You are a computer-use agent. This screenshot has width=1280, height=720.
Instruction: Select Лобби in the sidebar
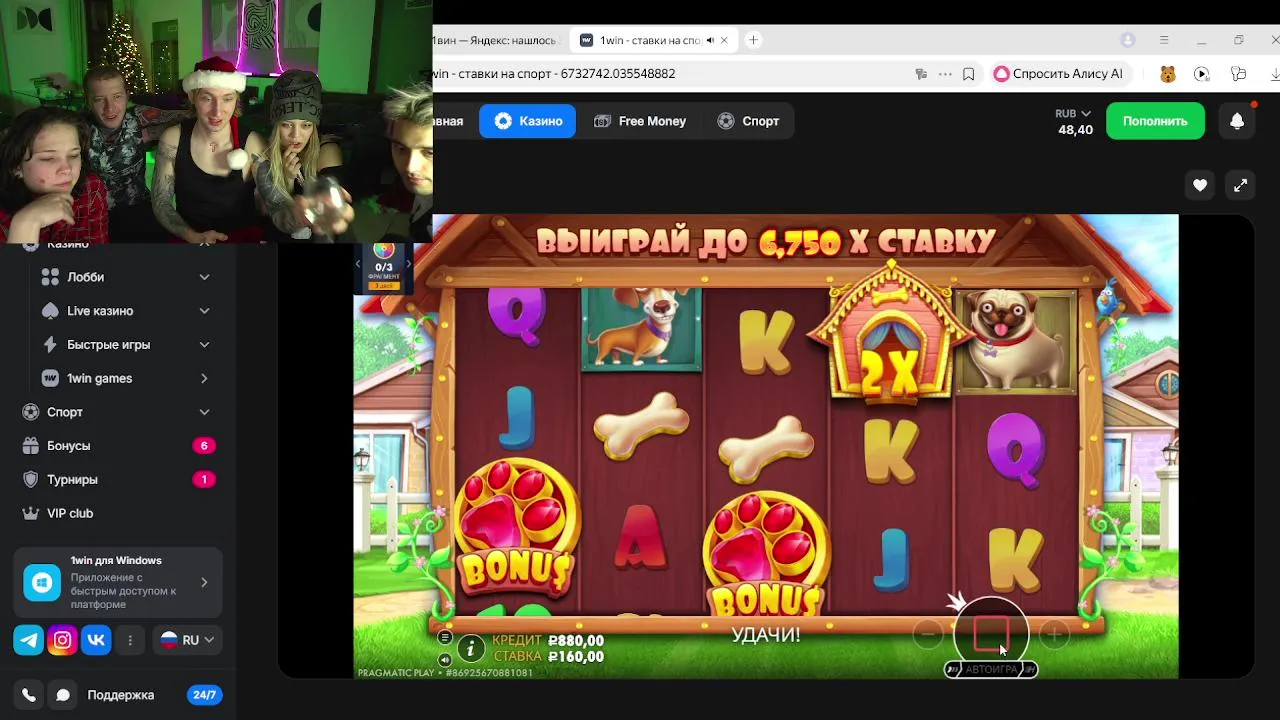tap(85, 277)
